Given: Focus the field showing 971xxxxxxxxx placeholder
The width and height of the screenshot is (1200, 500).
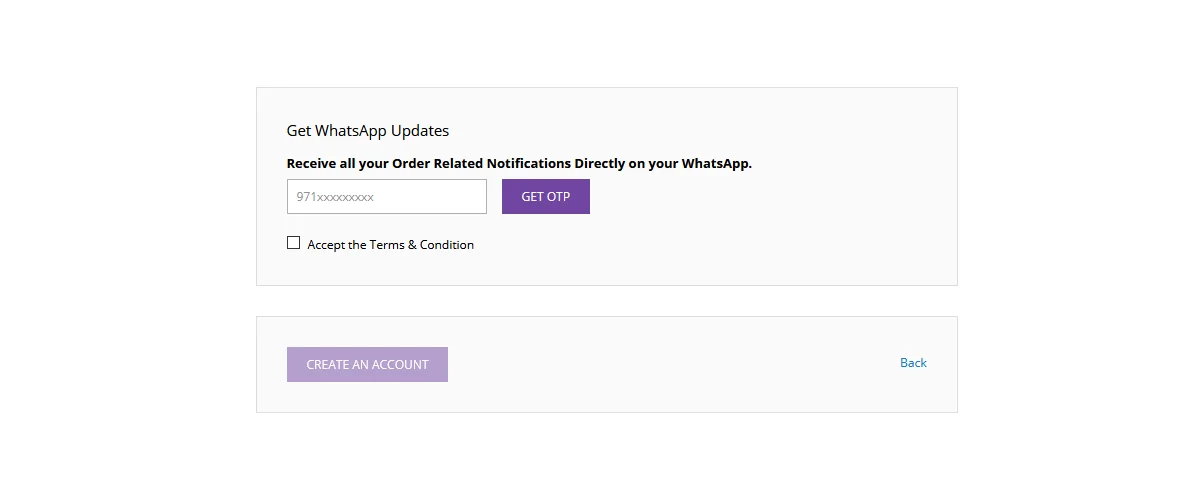Looking at the screenshot, I should (x=386, y=197).
